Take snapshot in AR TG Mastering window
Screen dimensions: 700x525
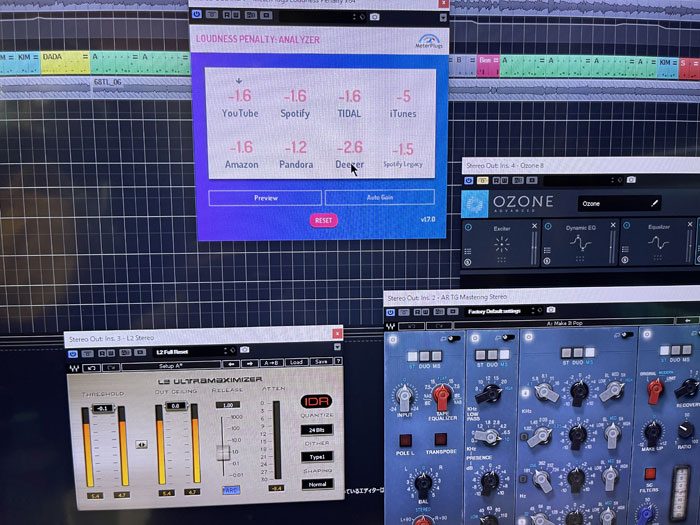point(551,310)
